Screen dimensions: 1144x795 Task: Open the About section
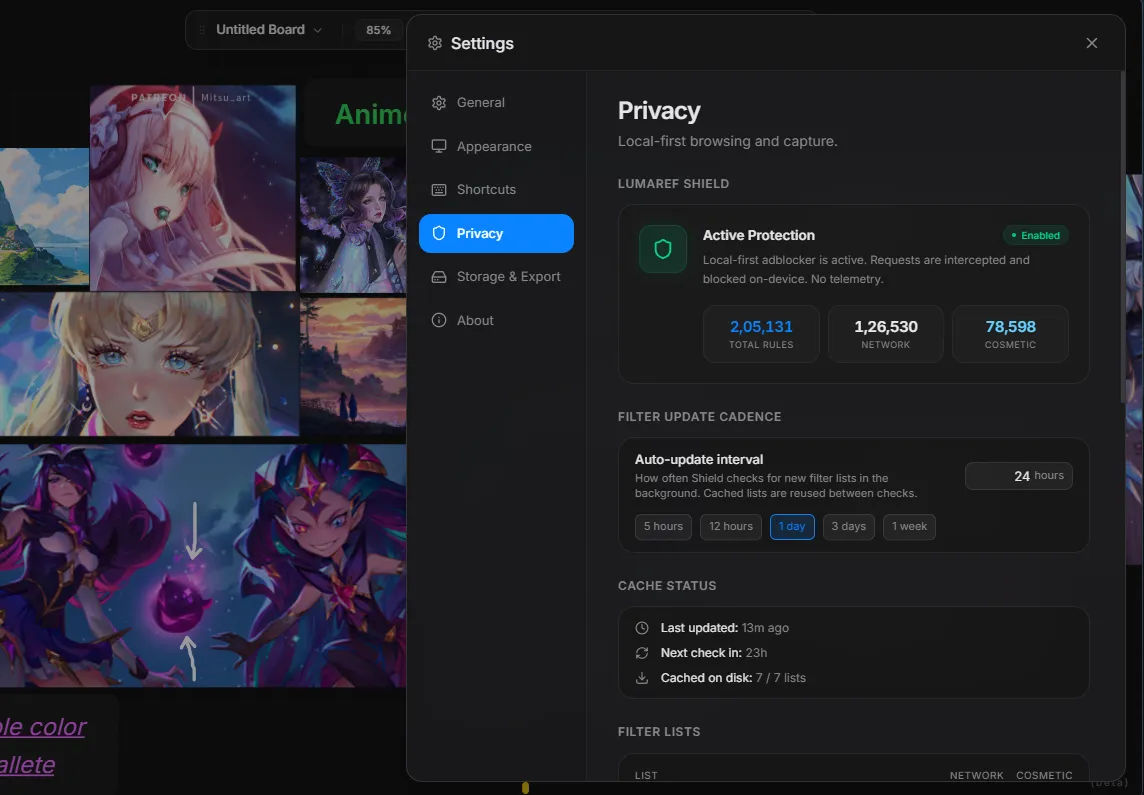coord(496,320)
